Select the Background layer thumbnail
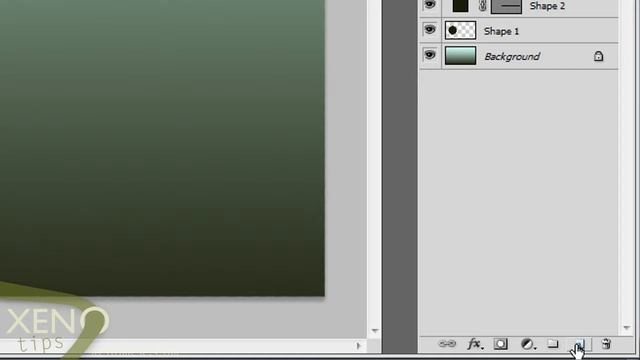The height and width of the screenshot is (360, 640). [460, 56]
